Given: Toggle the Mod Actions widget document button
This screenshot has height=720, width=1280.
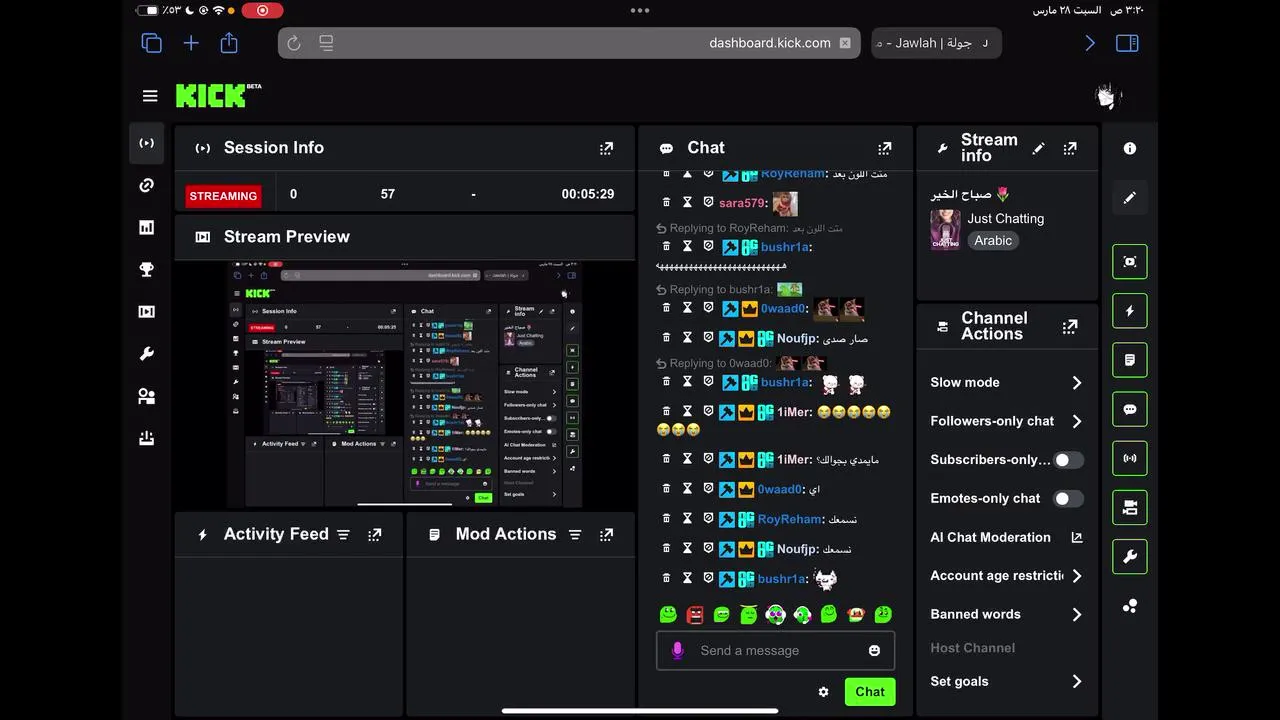Looking at the screenshot, I should (1130, 360).
